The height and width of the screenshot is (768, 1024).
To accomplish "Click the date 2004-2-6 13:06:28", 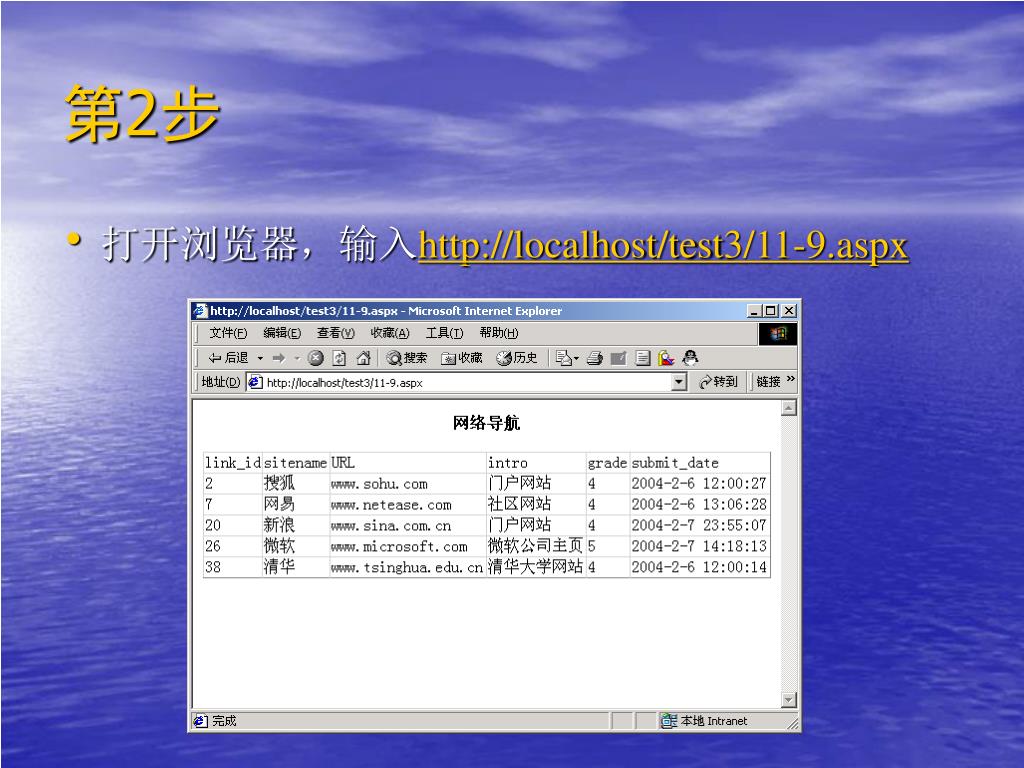I will 699,504.
